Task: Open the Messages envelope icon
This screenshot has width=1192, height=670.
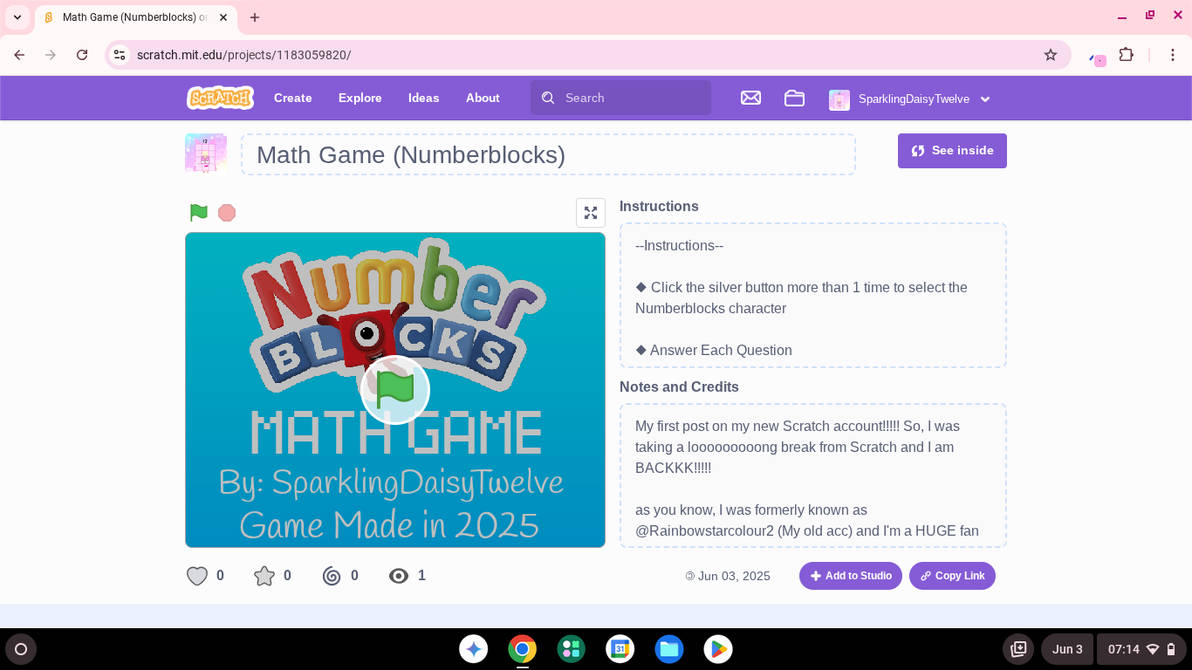Action: coord(750,98)
